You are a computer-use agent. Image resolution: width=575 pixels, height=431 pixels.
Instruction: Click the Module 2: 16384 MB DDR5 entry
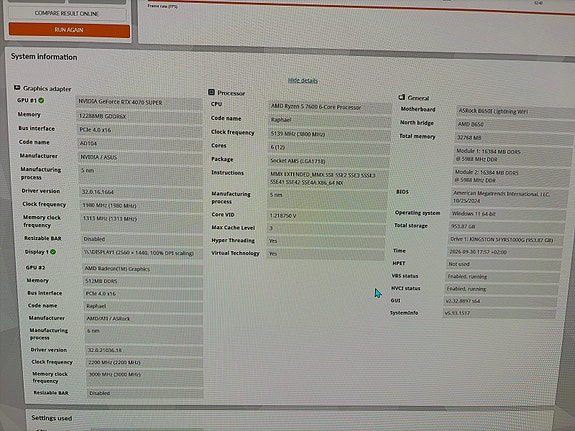click(511, 176)
